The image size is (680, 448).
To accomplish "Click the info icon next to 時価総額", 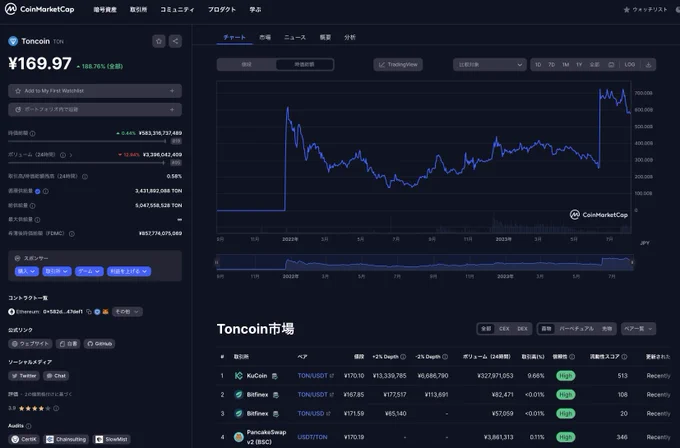I will [x=33, y=134].
